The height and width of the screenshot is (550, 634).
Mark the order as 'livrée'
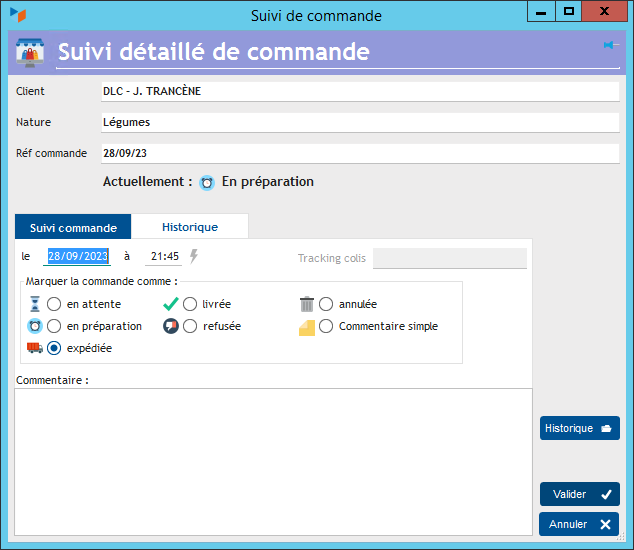190,304
